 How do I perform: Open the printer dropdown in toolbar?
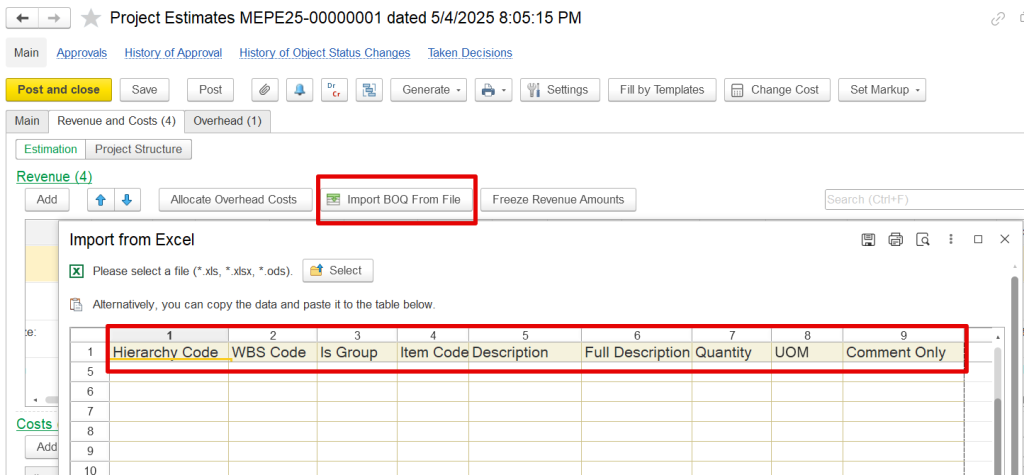pyautogui.click(x=492, y=90)
